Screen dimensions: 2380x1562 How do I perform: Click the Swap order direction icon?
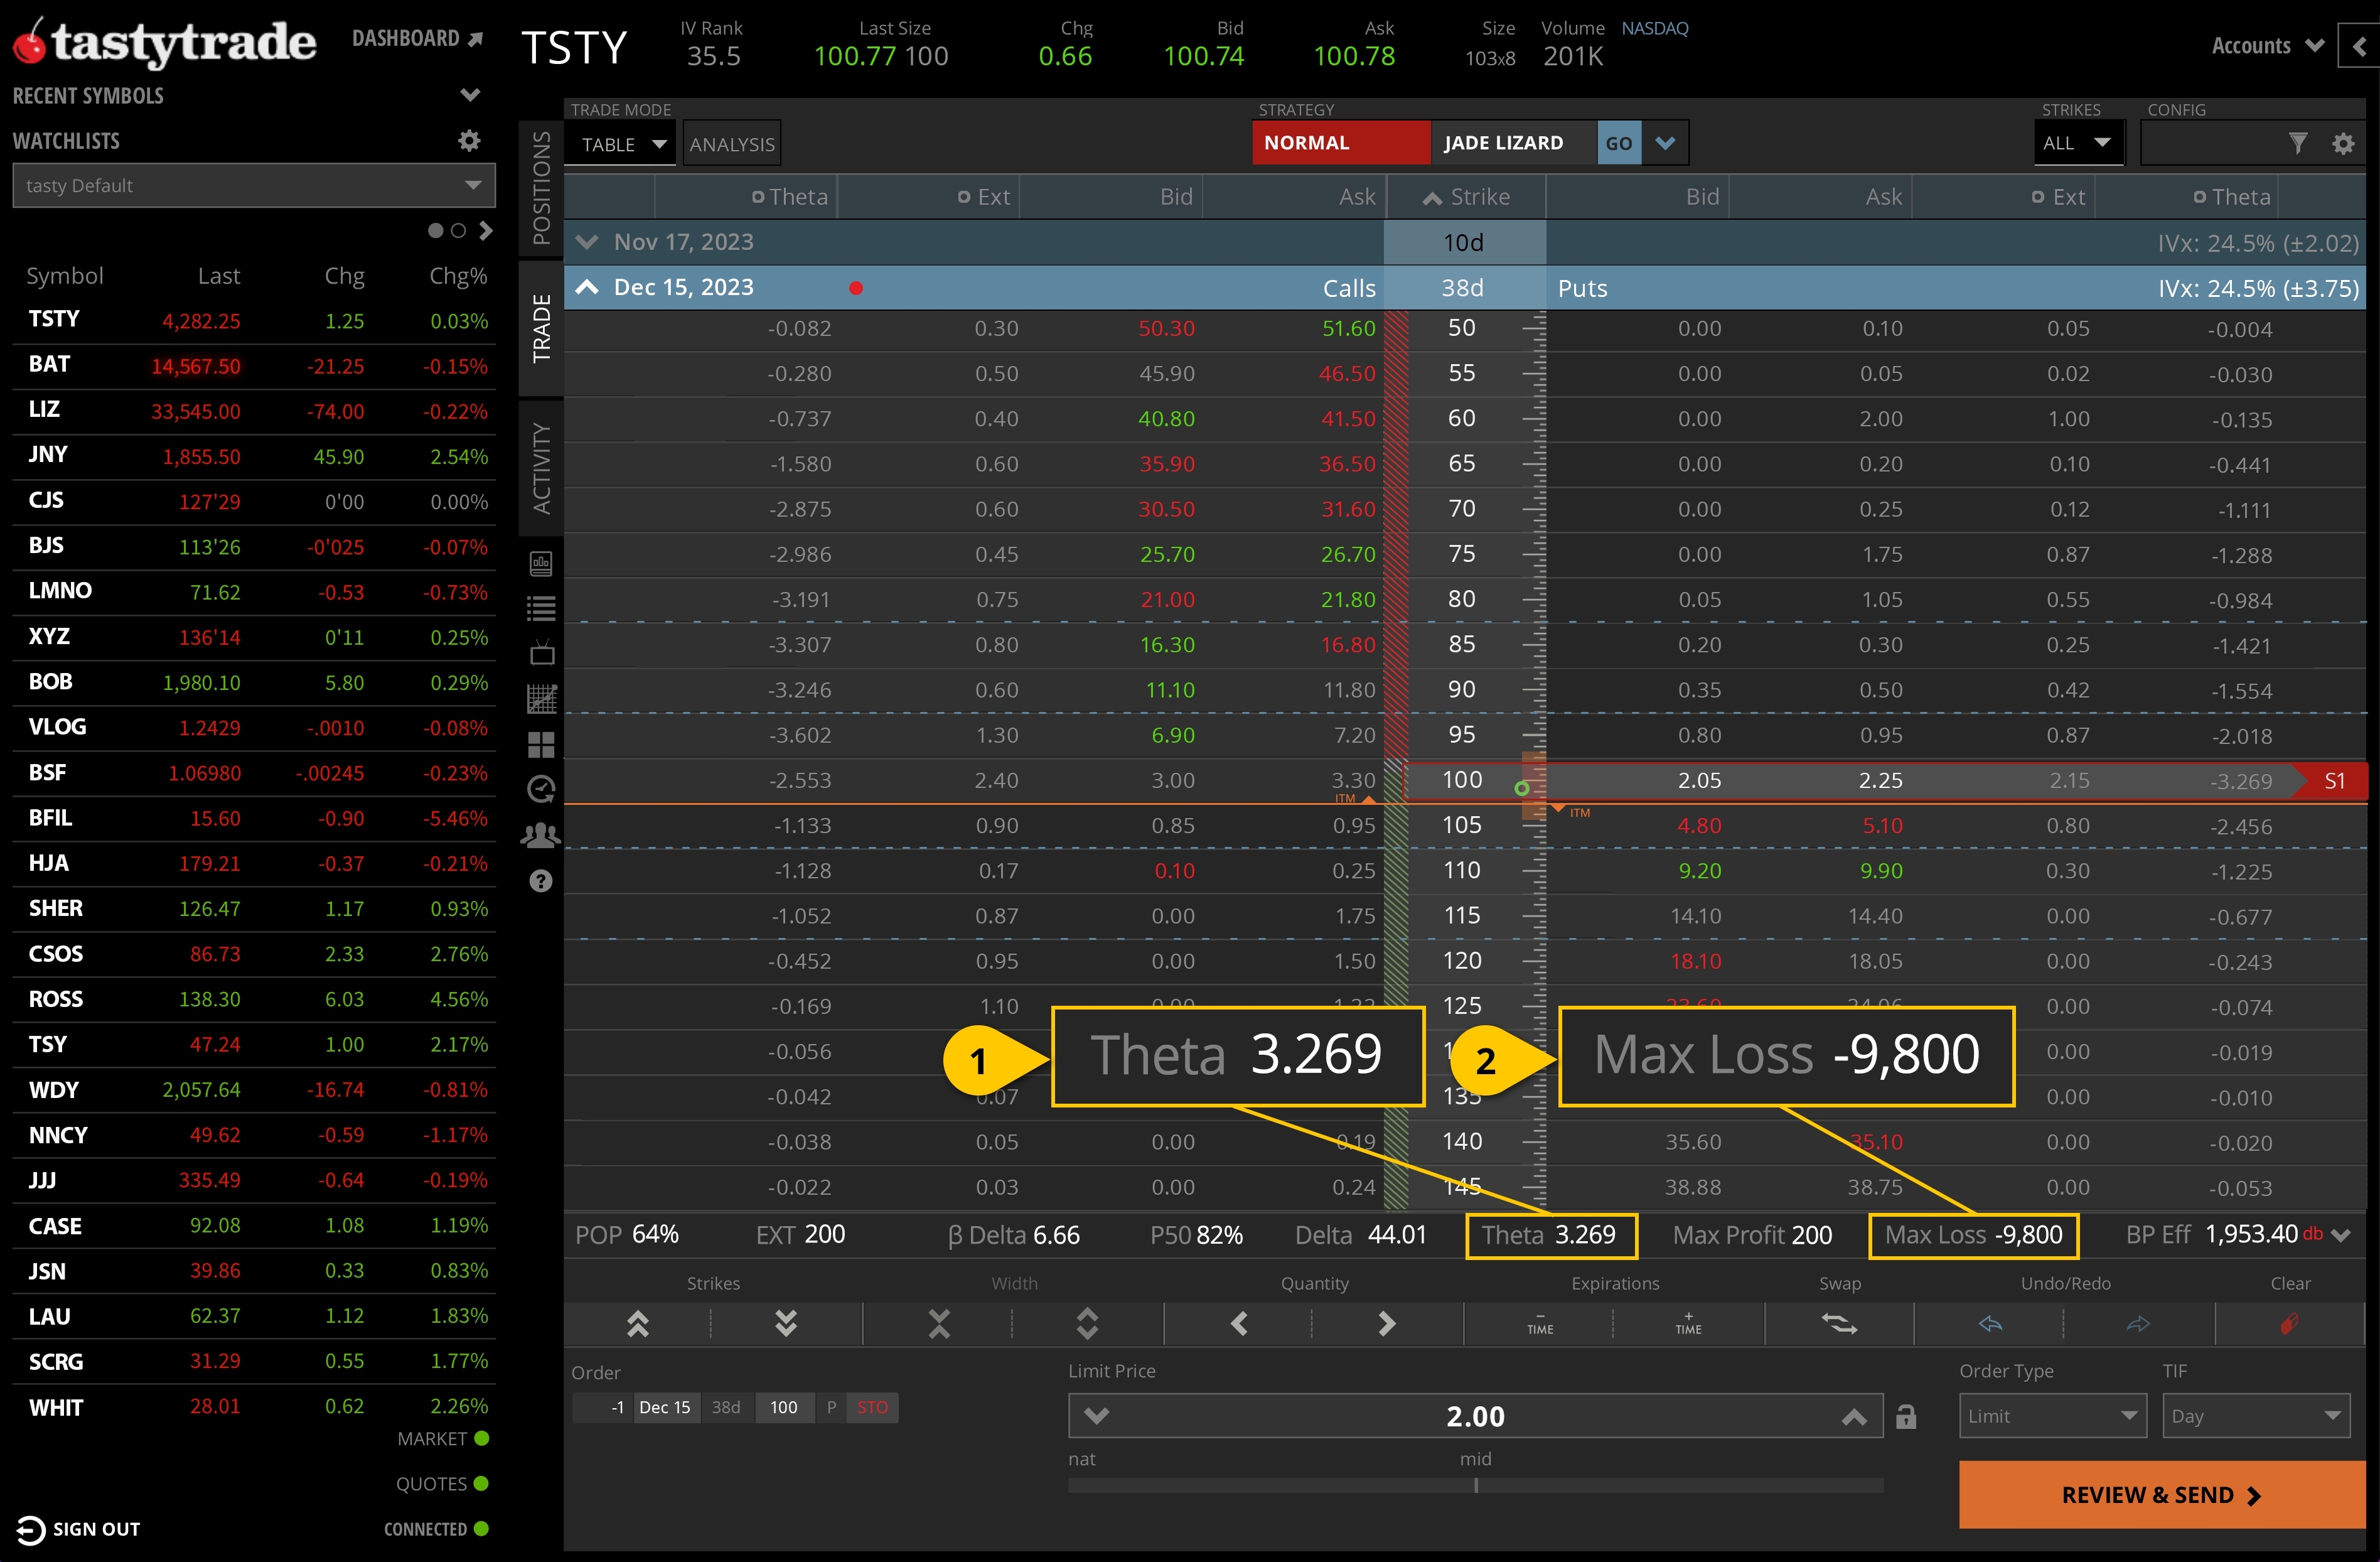[1840, 1324]
